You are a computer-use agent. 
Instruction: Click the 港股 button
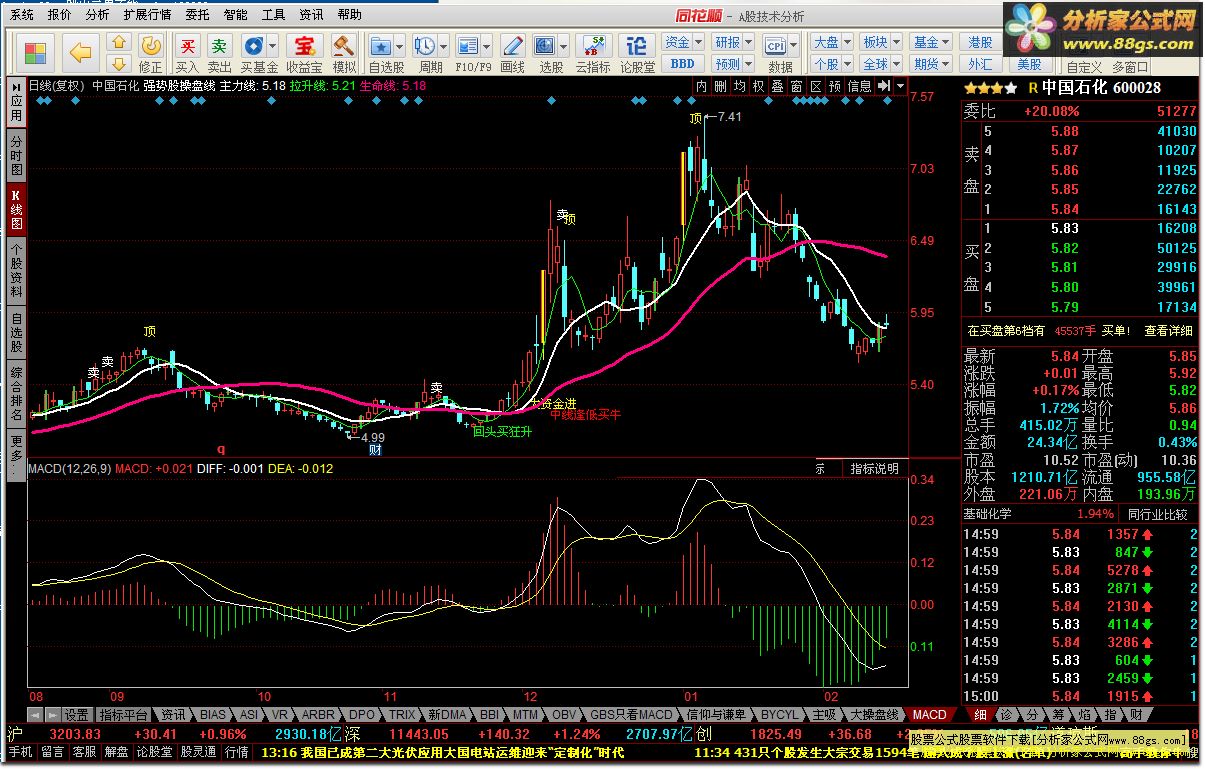click(x=980, y=42)
